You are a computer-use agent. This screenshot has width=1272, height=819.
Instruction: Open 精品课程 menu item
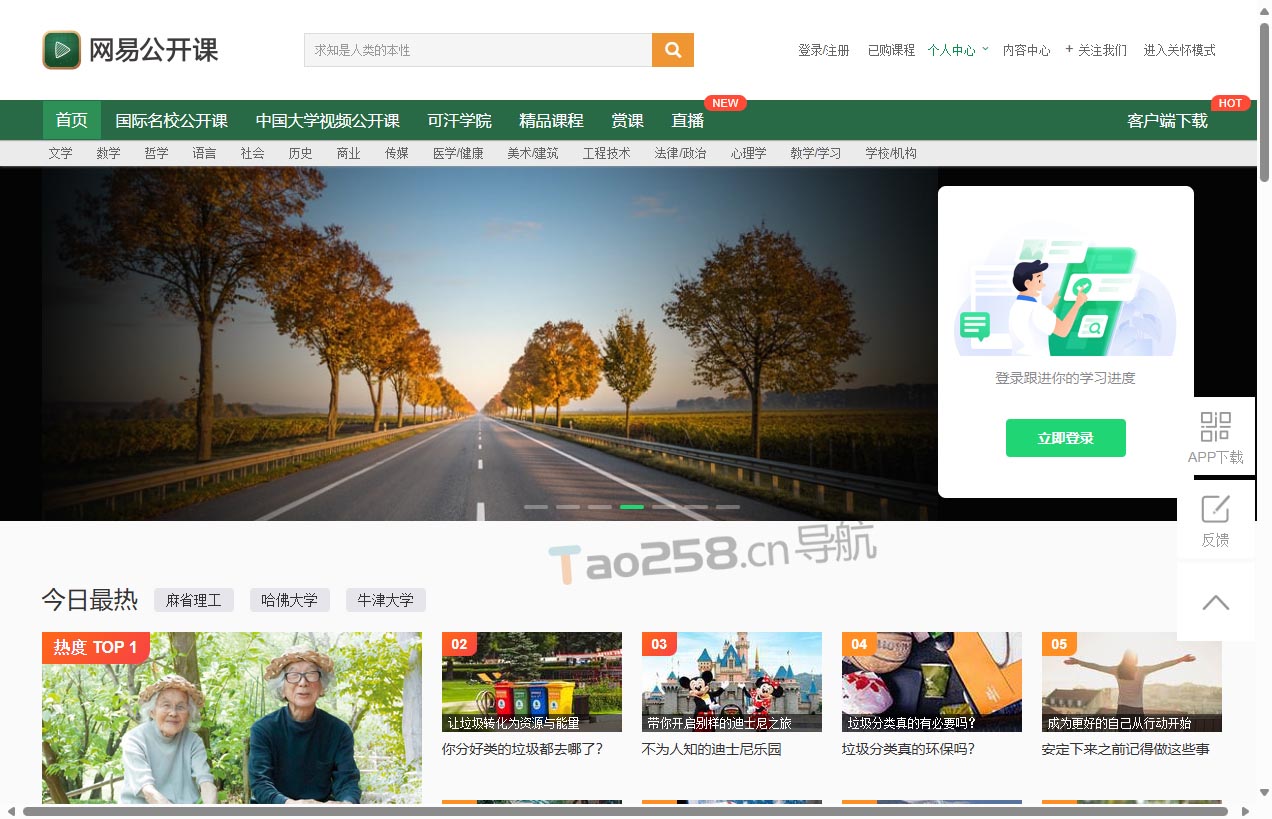tap(551, 121)
